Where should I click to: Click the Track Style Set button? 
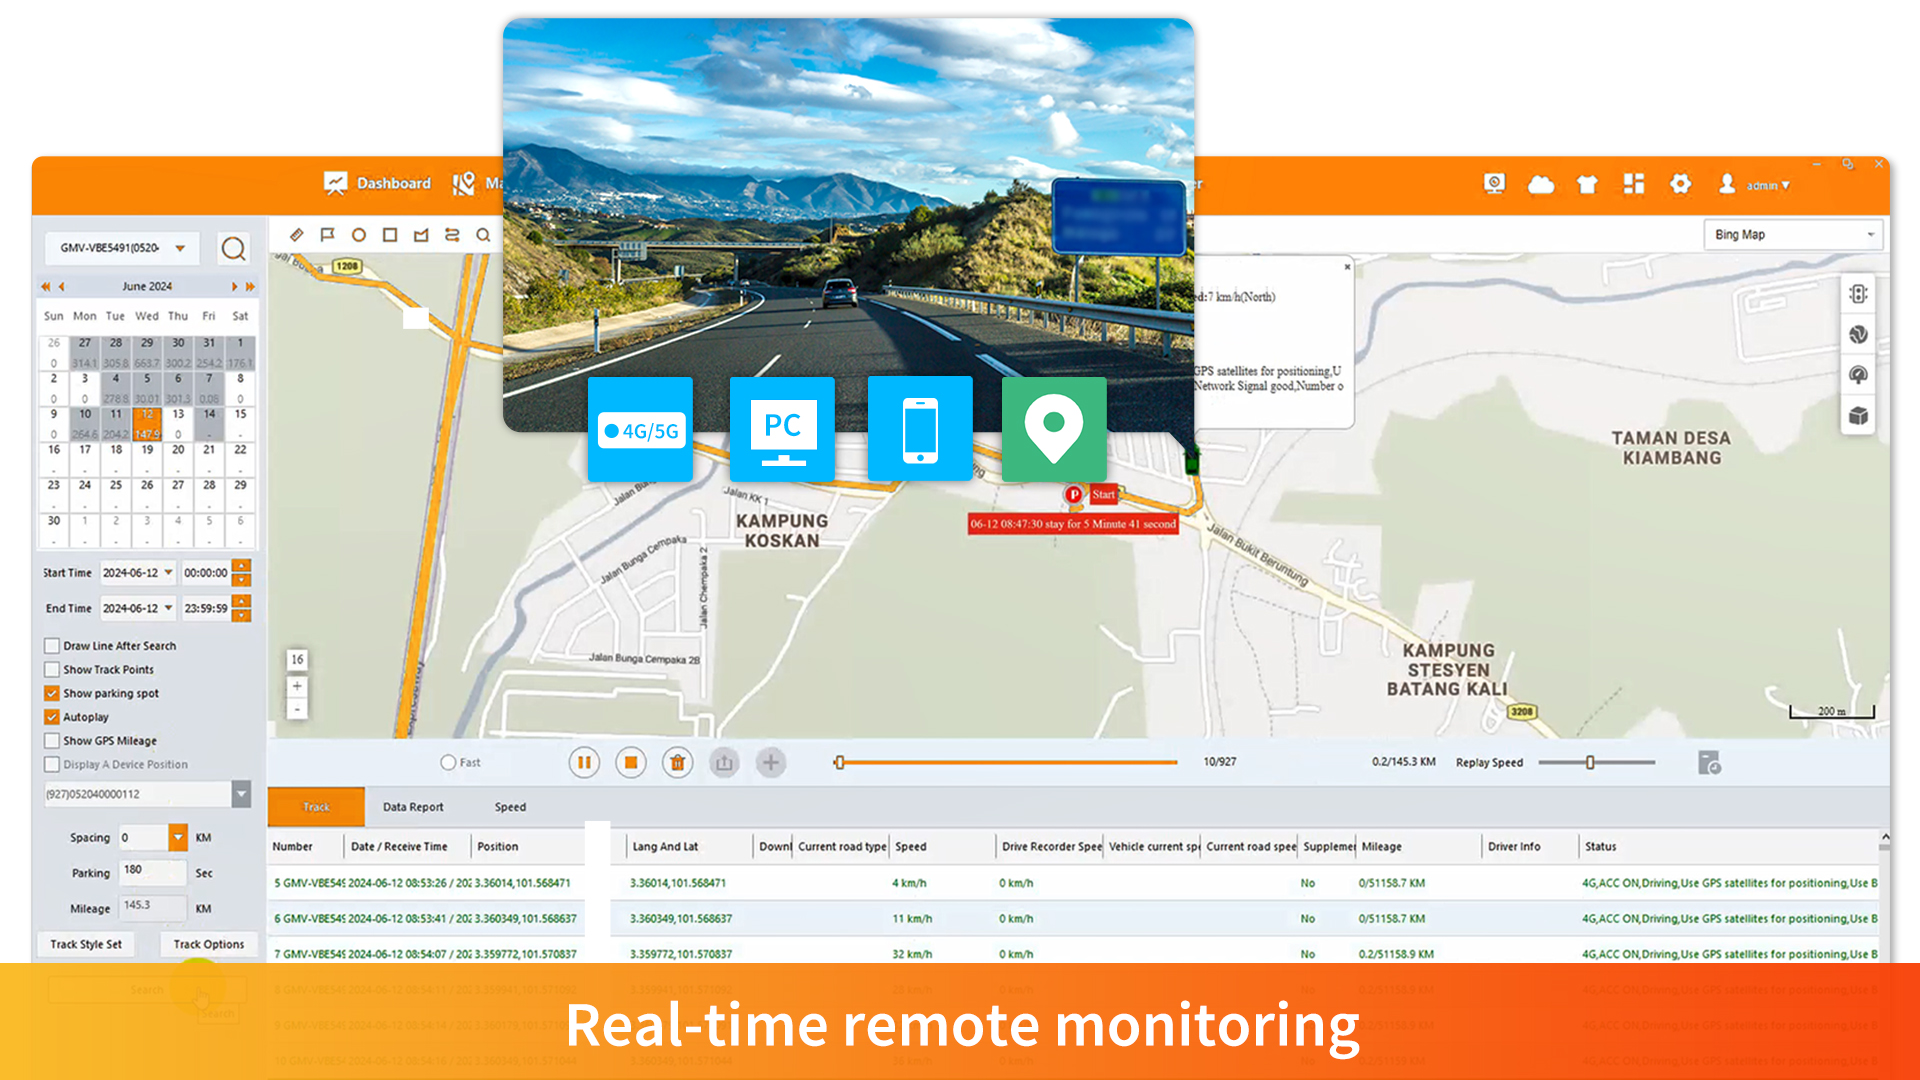pos(86,944)
